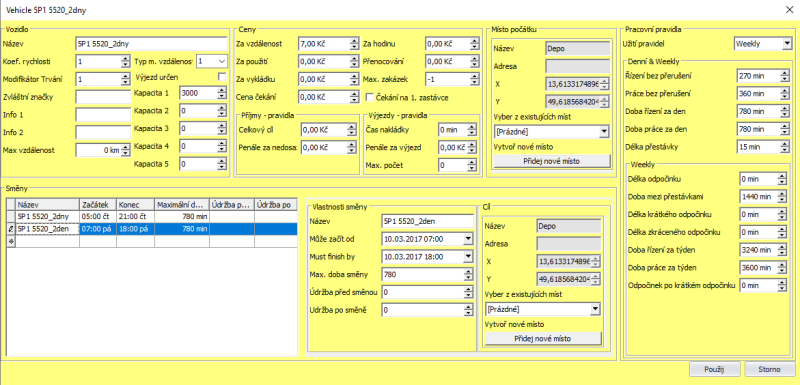
Task: Expand Vyber z existujících míst dropdown in Cíl
Action: point(595,309)
